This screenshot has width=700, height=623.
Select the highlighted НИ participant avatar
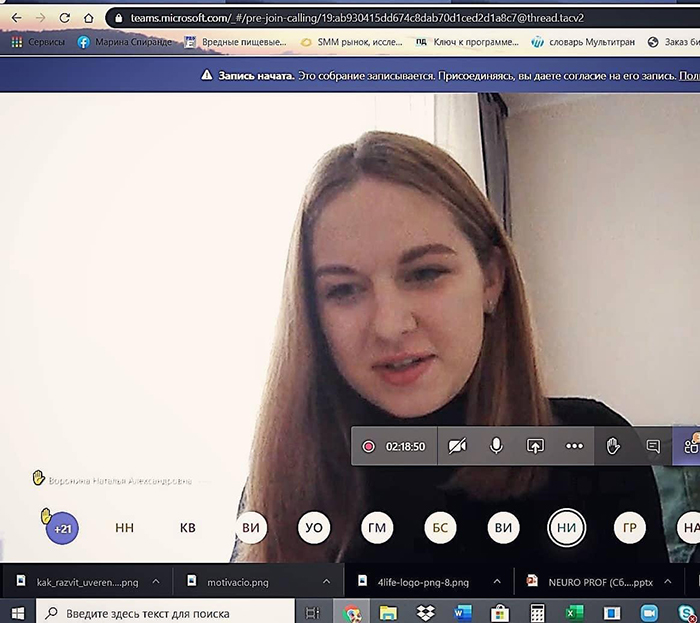567,528
